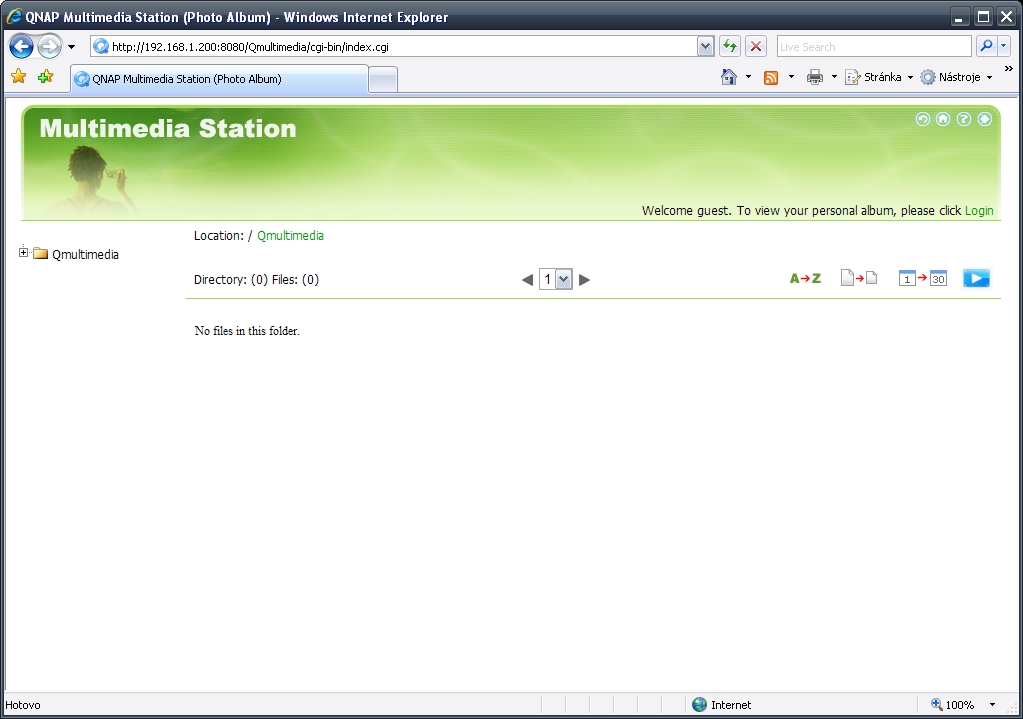1023x719 pixels.
Task: Open the address bar URL dropdown
Action: pos(705,47)
